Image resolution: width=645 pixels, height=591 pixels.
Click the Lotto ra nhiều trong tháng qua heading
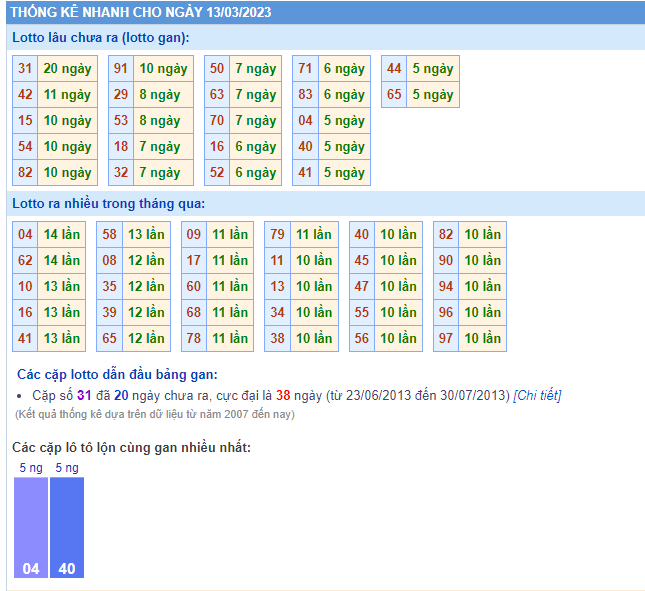[x=108, y=204]
